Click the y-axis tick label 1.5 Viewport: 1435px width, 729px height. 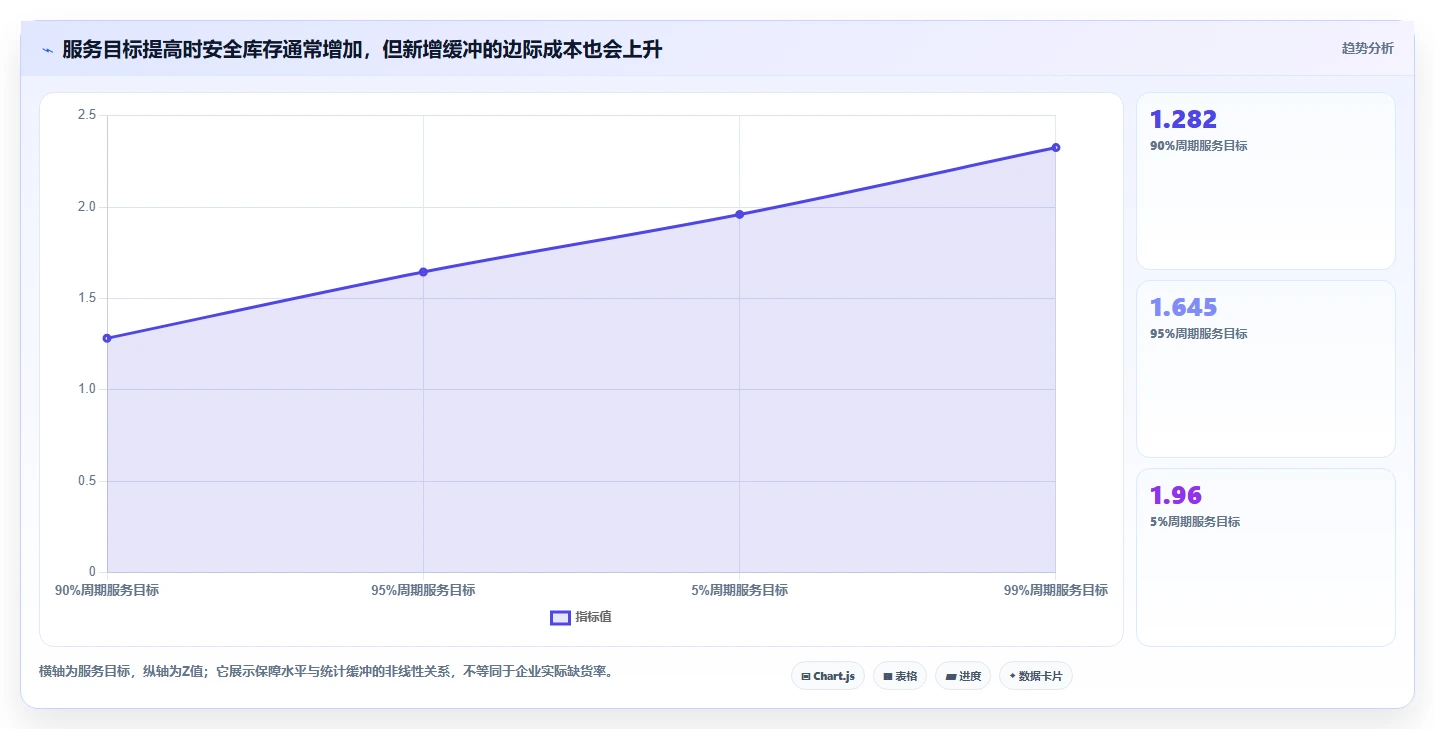tap(86, 298)
